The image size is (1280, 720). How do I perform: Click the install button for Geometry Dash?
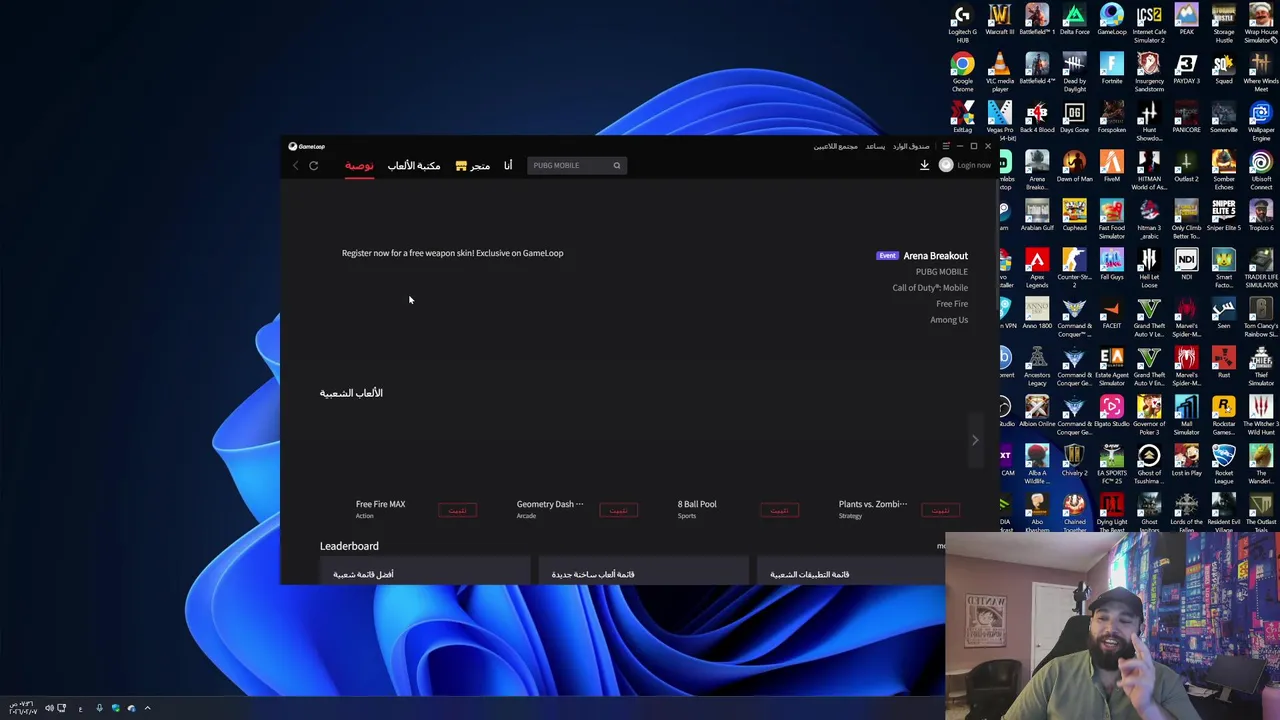click(618, 510)
